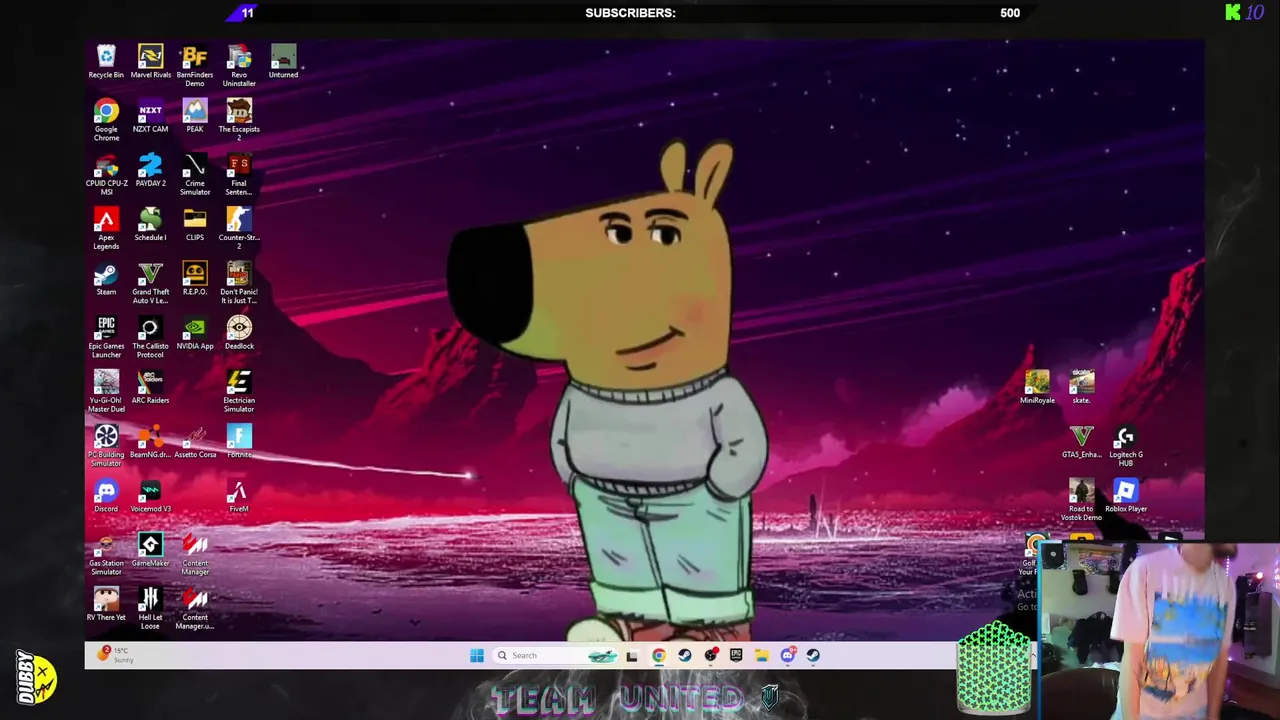Launch BeamNG.drive from the desktop

(150, 441)
